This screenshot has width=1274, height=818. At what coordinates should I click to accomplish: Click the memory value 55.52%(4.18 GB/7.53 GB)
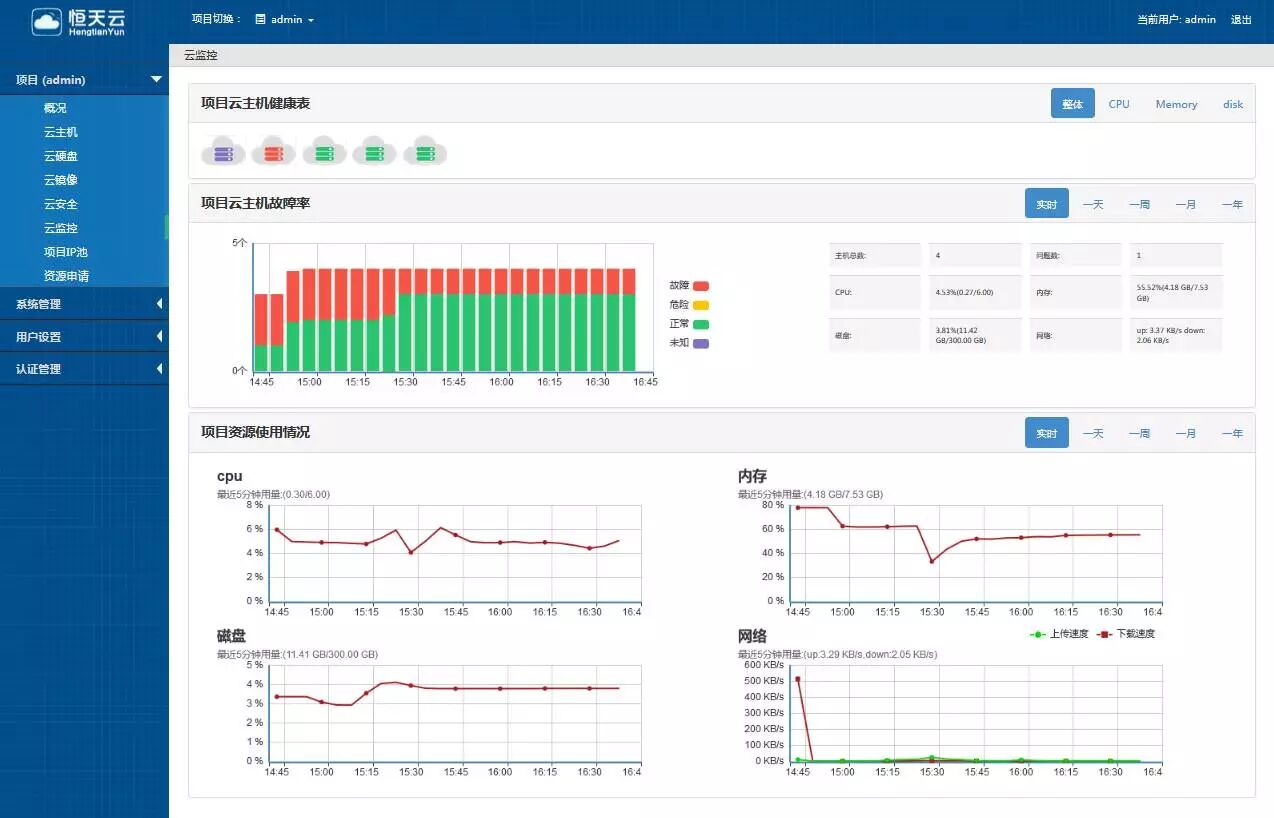tap(1171, 293)
